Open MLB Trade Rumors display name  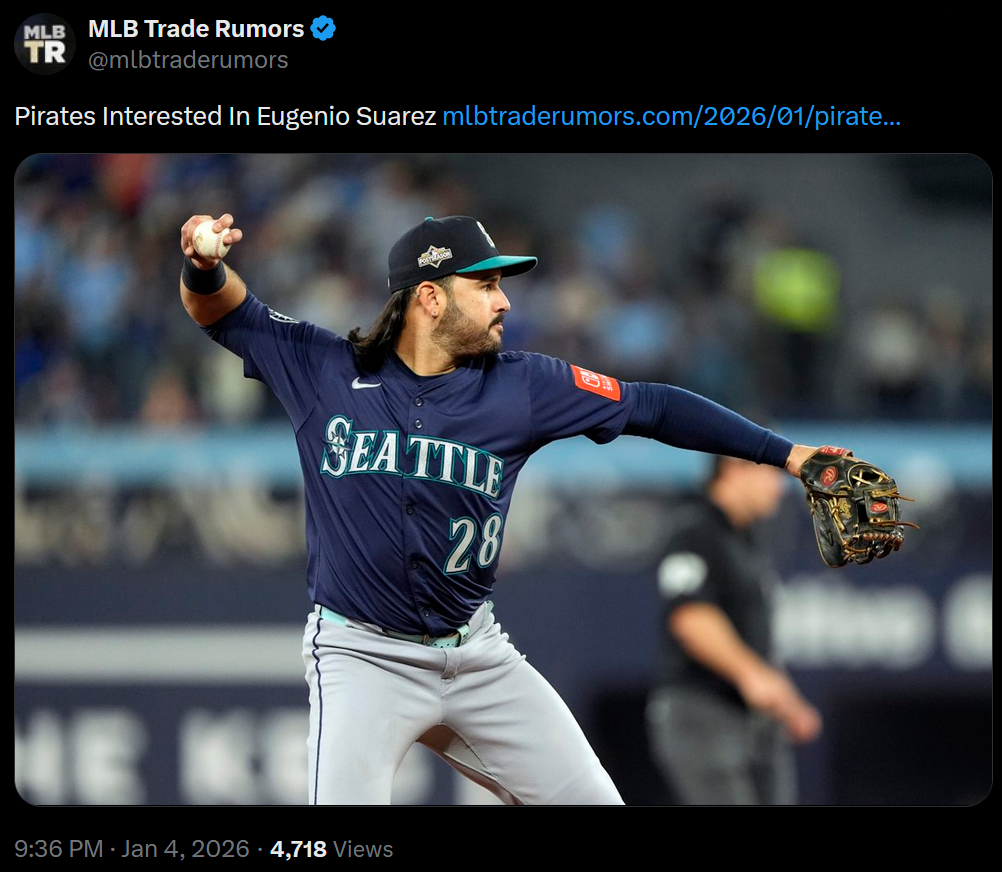[196, 29]
